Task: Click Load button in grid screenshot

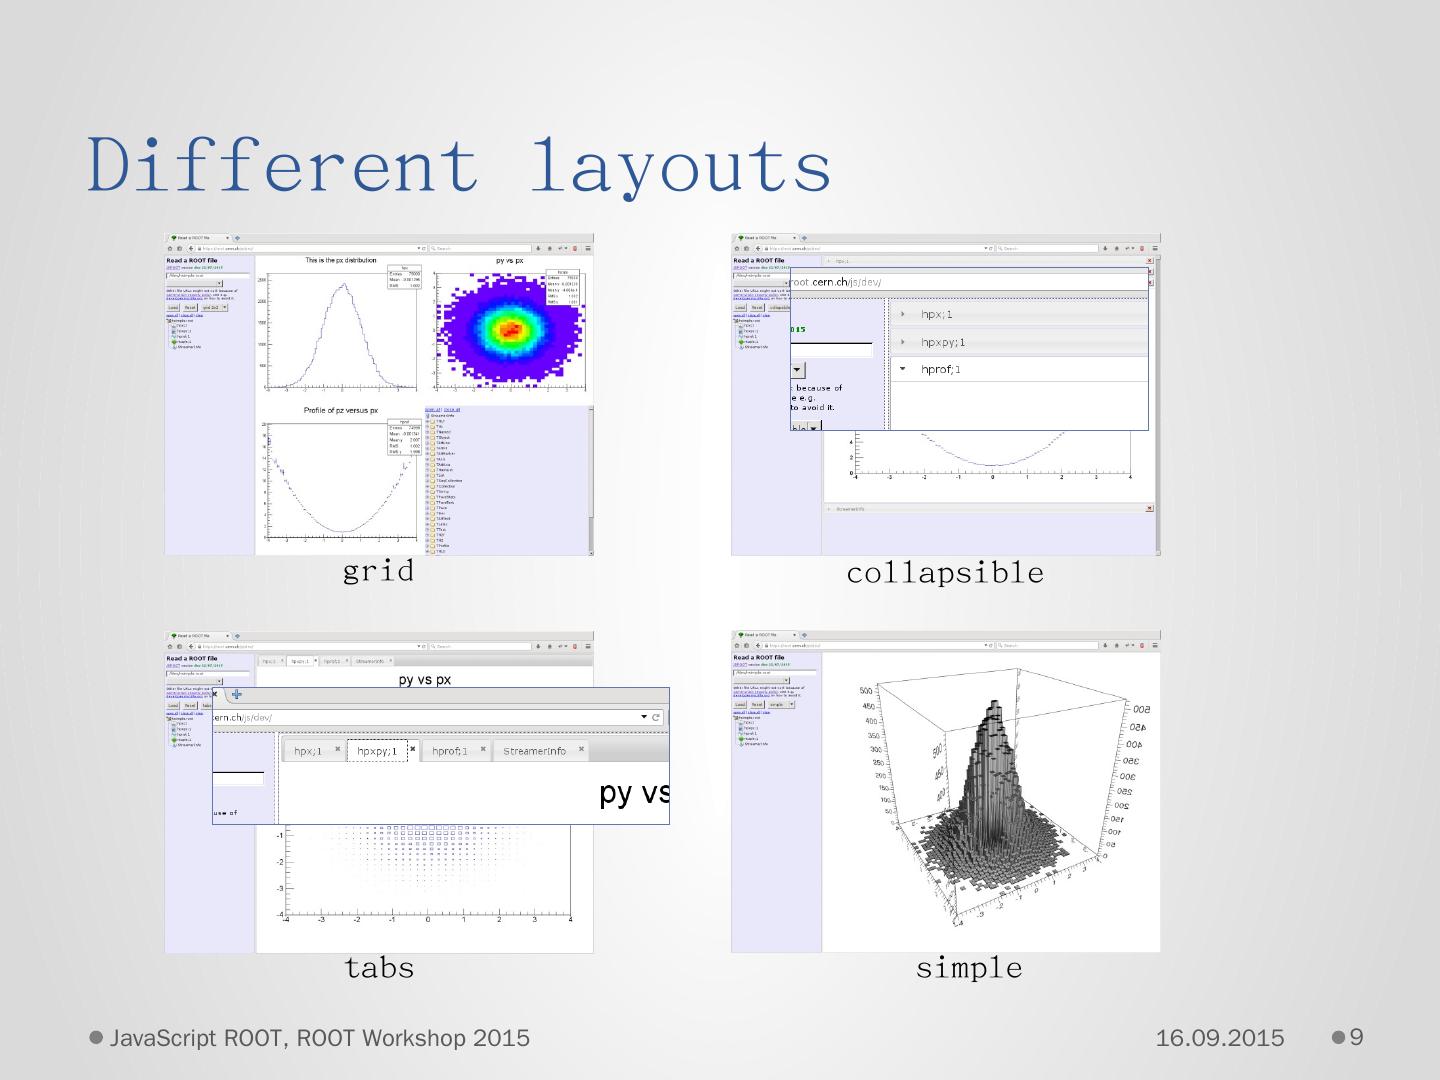Action: [x=173, y=308]
